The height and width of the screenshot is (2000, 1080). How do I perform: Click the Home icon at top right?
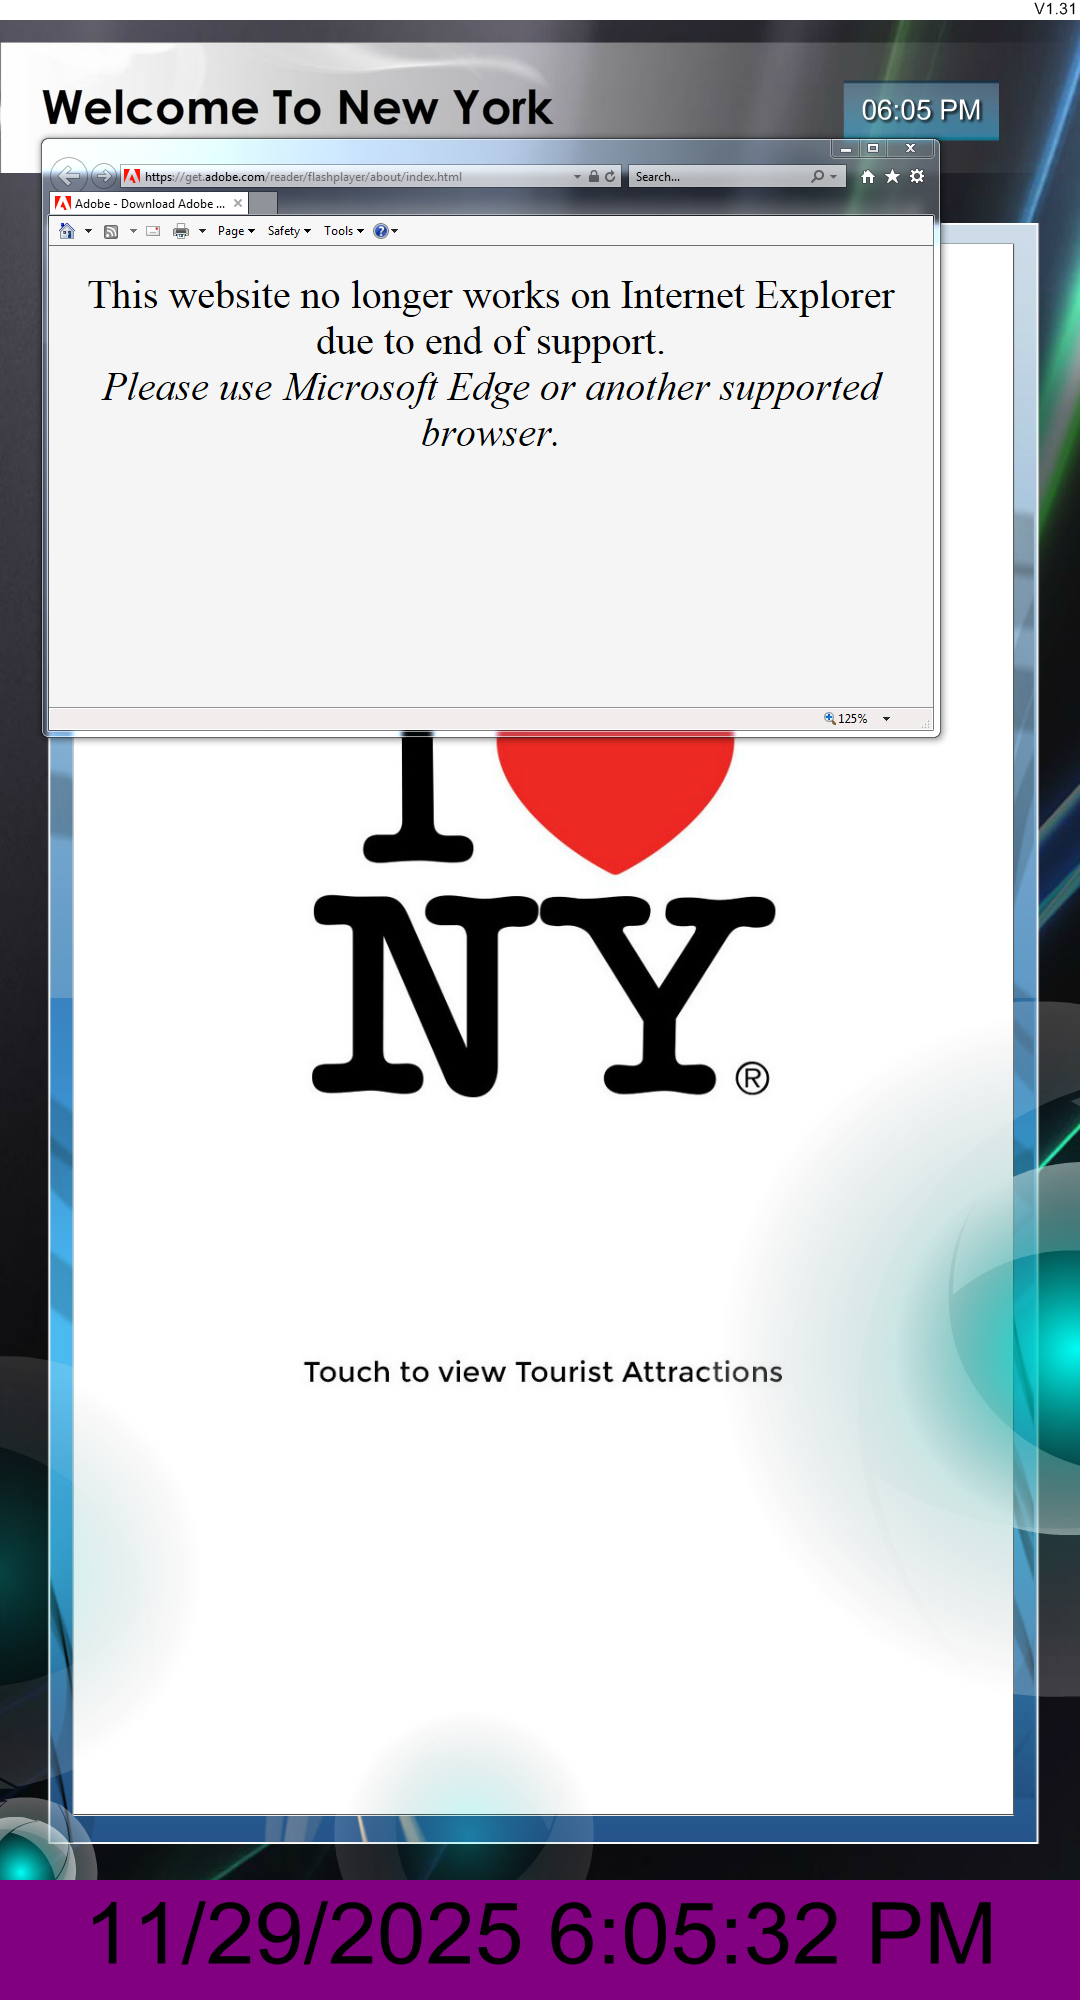coord(868,176)
